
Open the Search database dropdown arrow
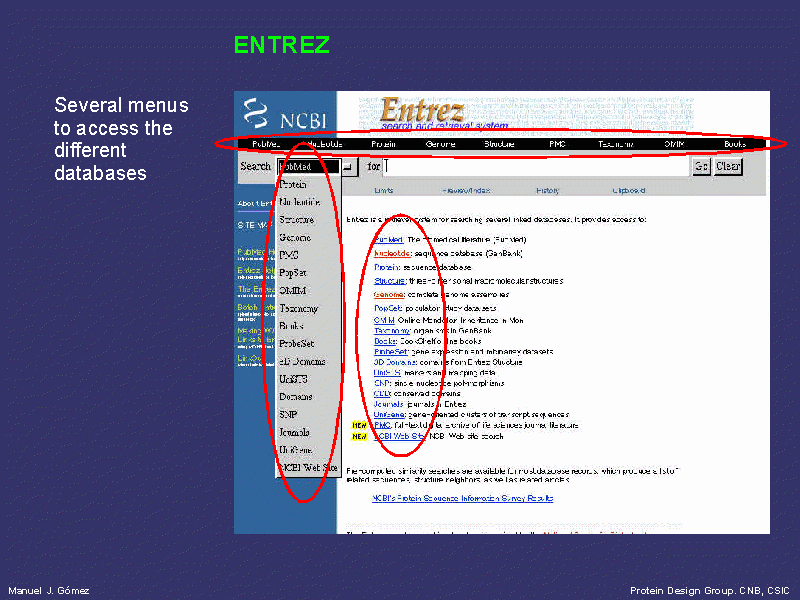tap(349, 167)
